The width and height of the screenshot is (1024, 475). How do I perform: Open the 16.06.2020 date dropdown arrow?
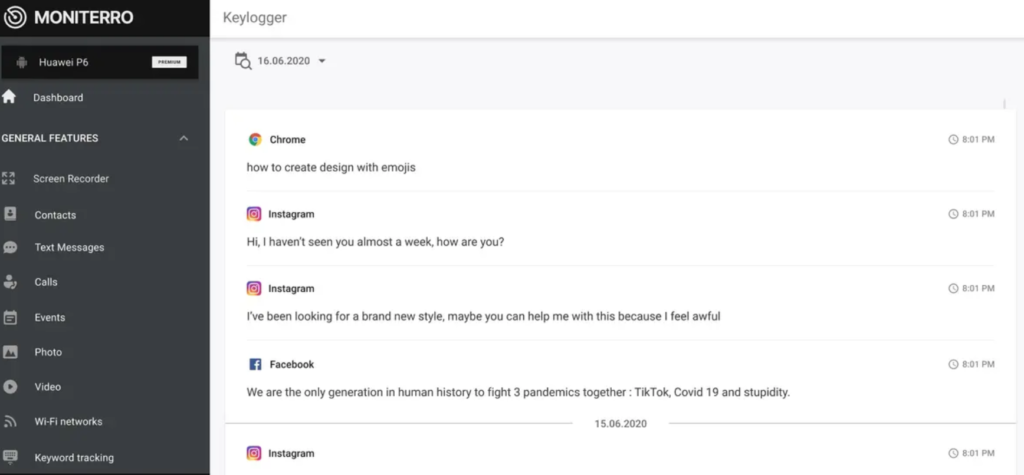point(321,61)
